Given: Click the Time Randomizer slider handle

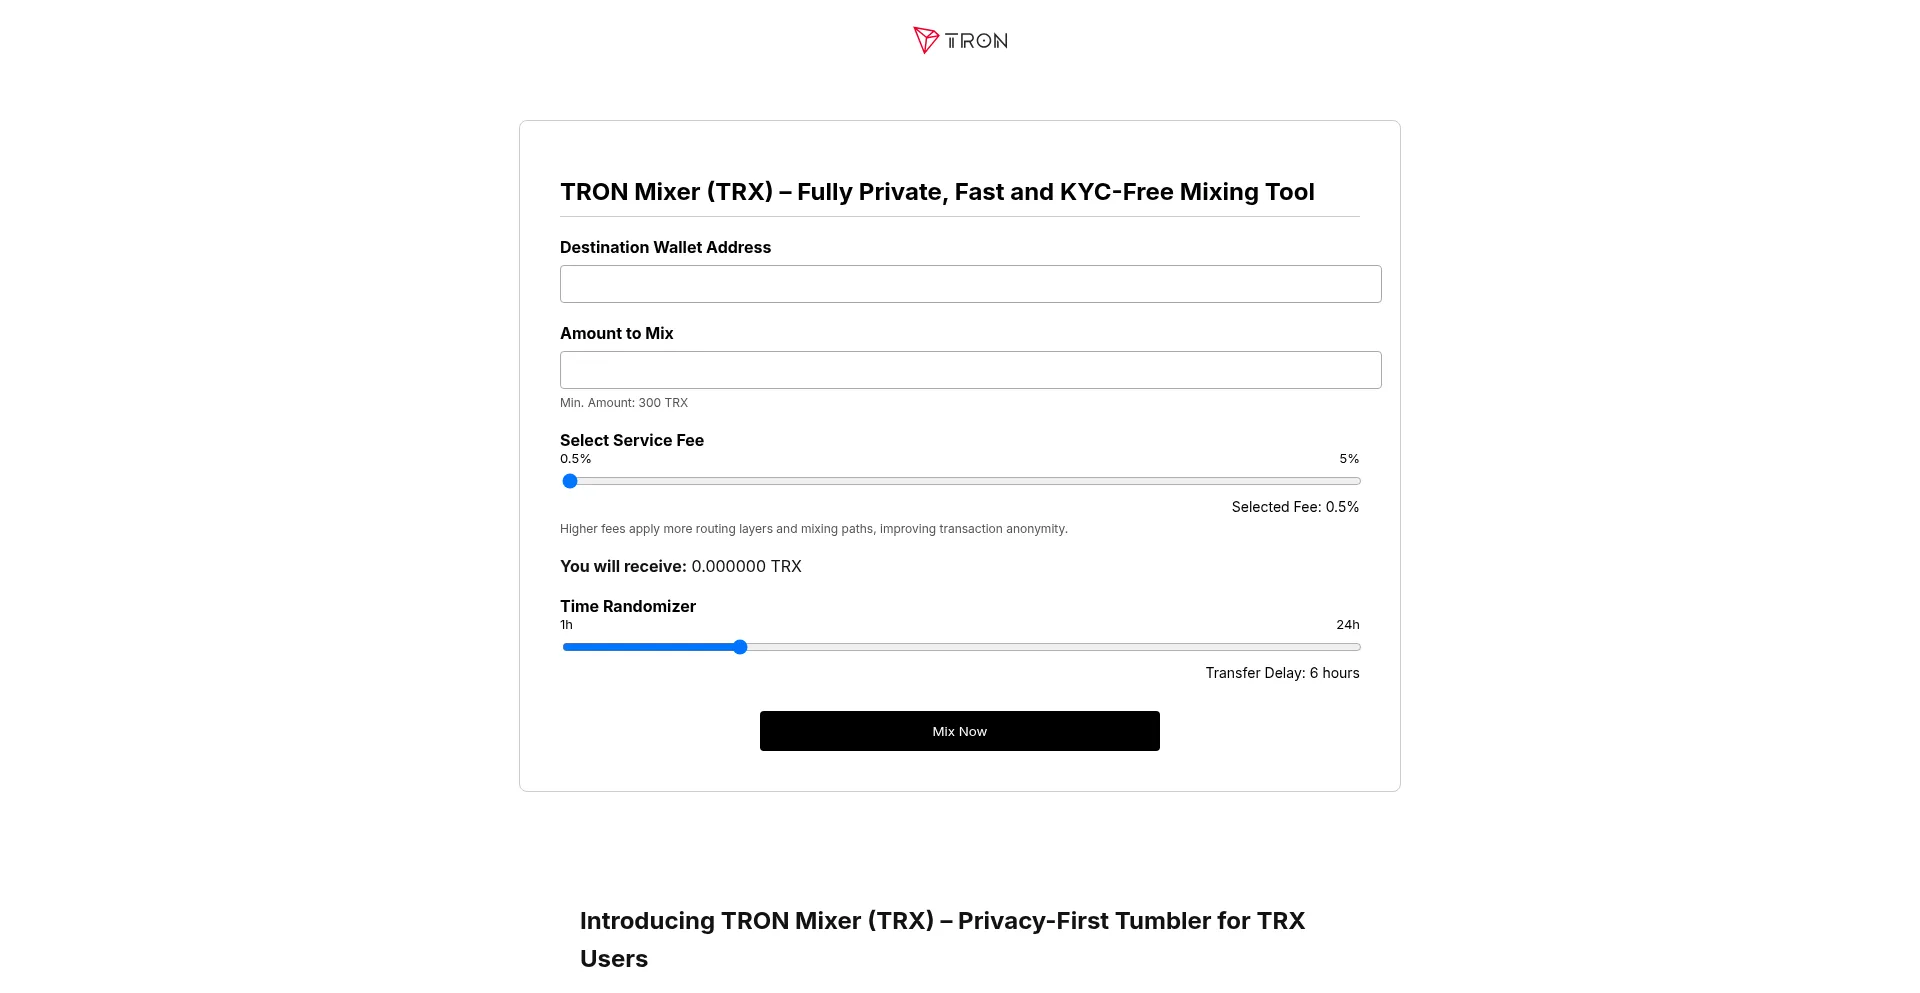Looking at the screenshot, I should pyautogui.click(x=740, y=647).
